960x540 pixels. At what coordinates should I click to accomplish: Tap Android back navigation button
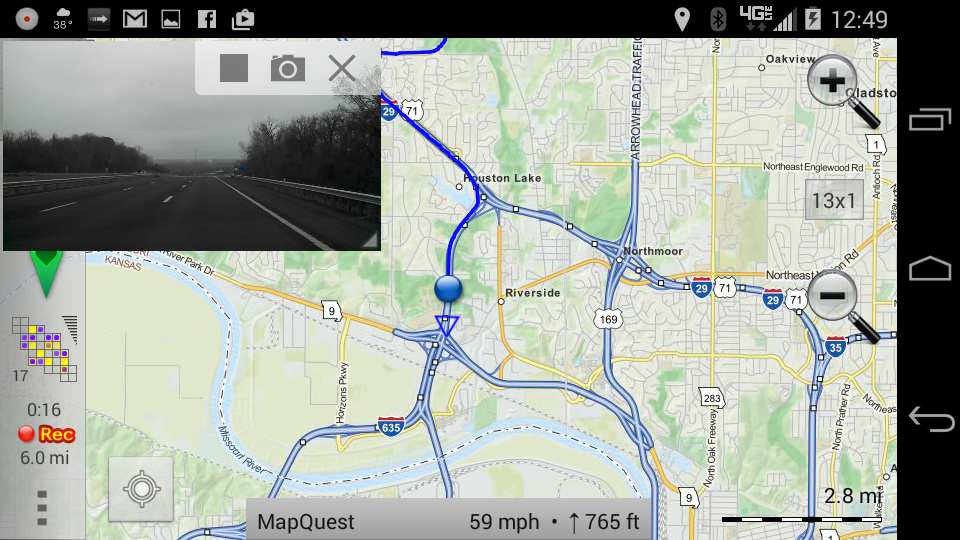click(x=931, y=419)
